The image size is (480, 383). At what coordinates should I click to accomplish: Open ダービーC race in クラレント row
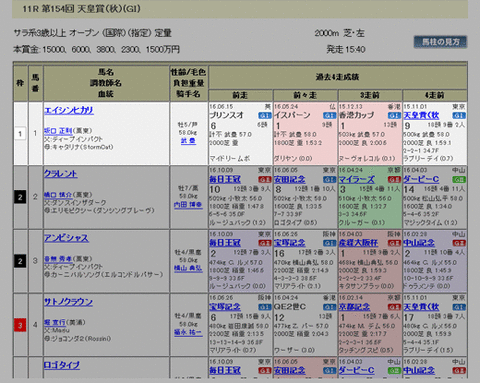pos(421,179)
